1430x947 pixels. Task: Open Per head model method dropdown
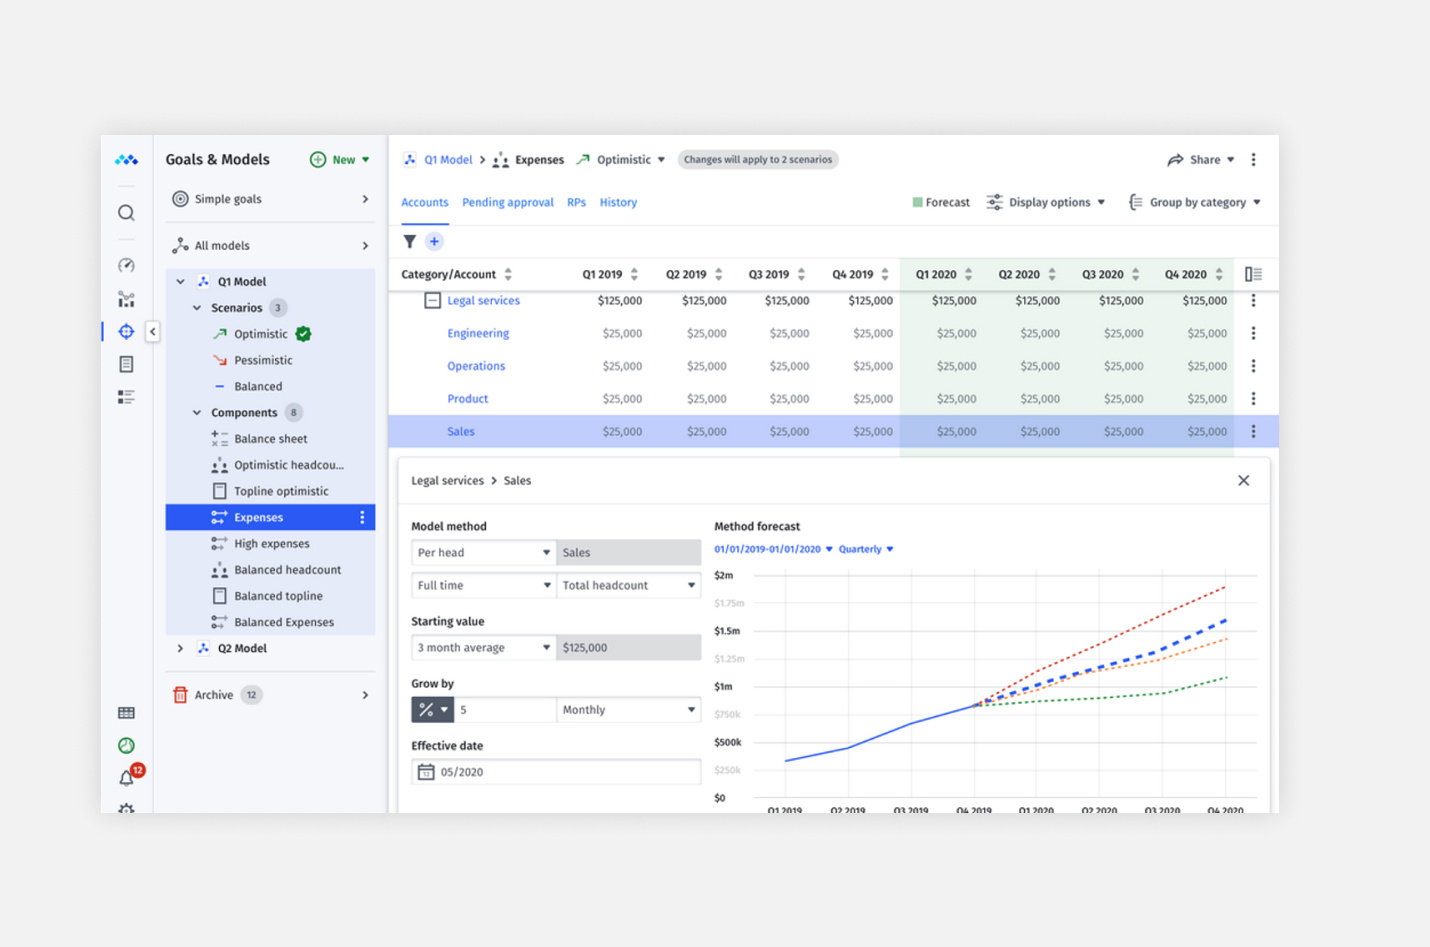[483, 553]
